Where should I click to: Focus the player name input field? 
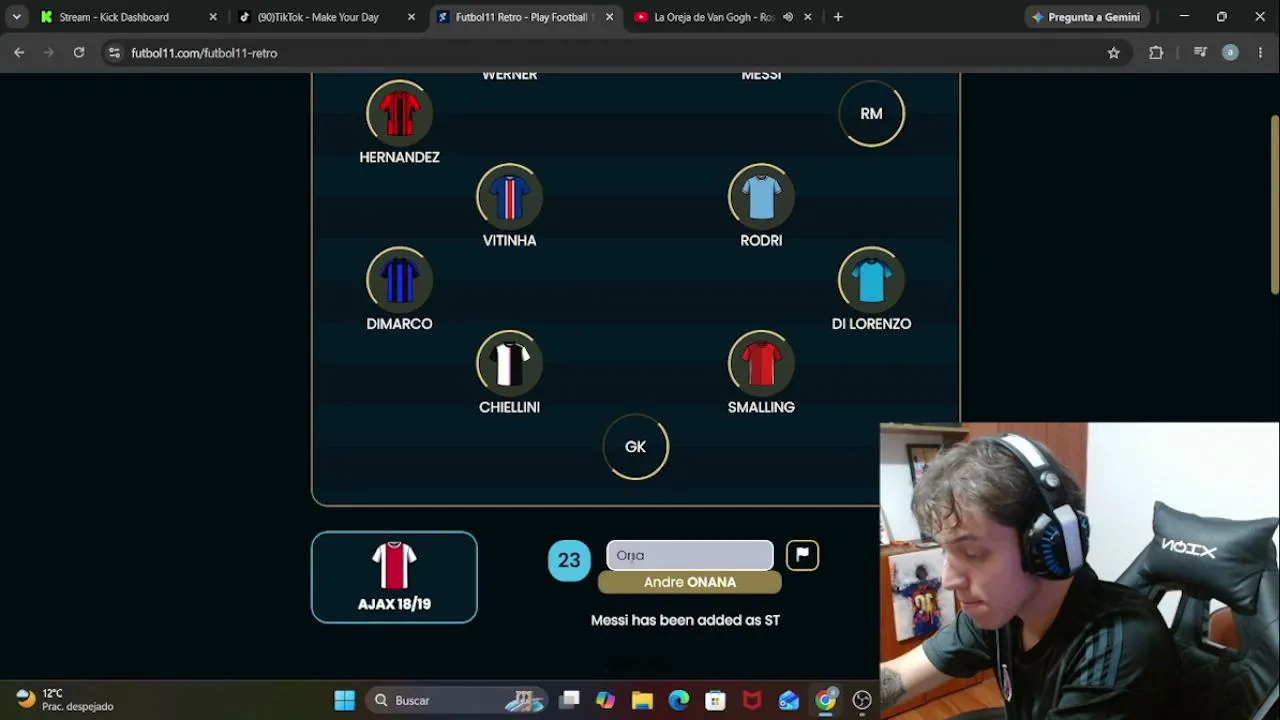click(x=690, y=555)
